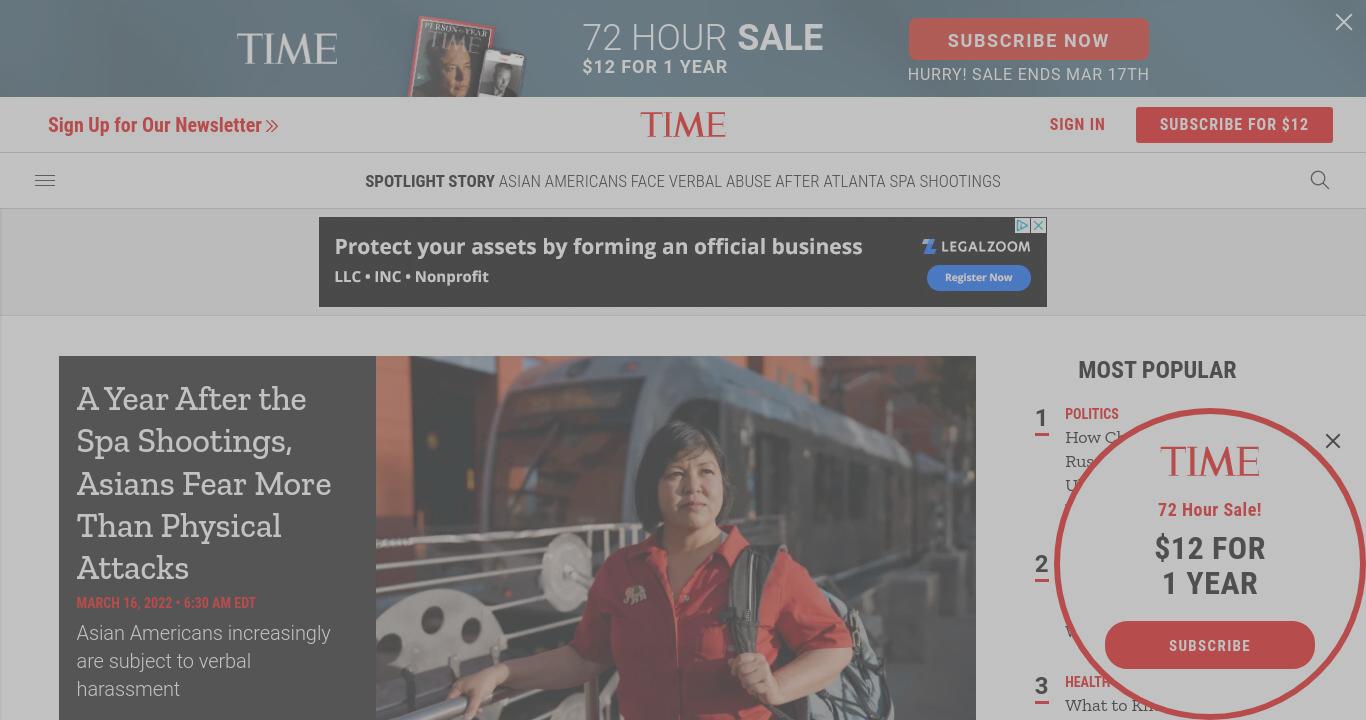Click the AdChoices triangle icon
The image size is (1366, 720).
point(1023,226)
